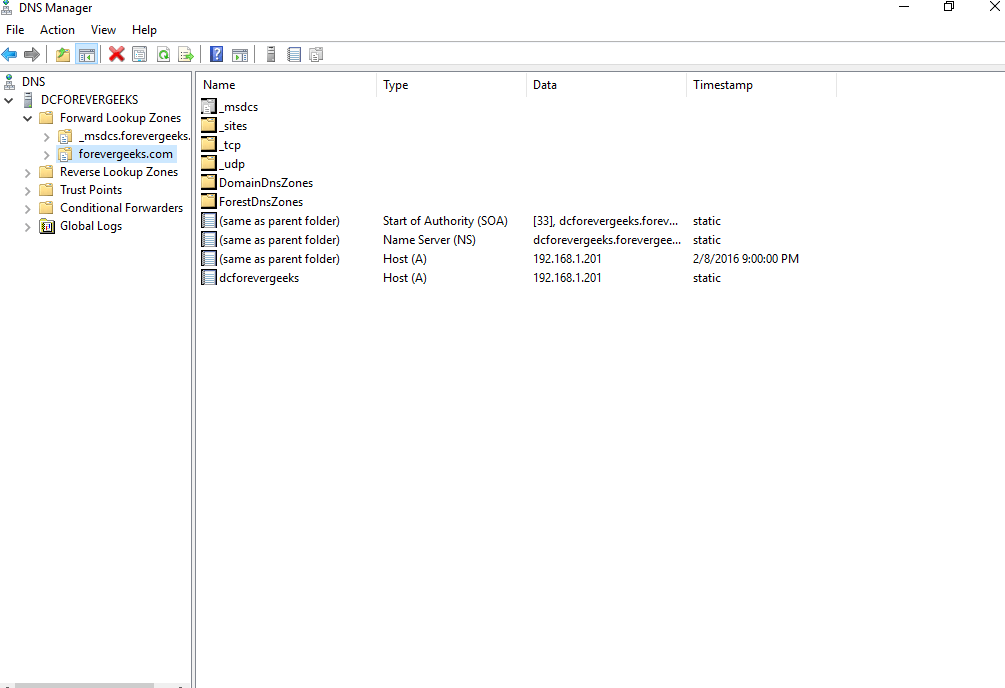Open Properties from the toolbar
The image size is (1005, 688).
click(x=140, y=55)
